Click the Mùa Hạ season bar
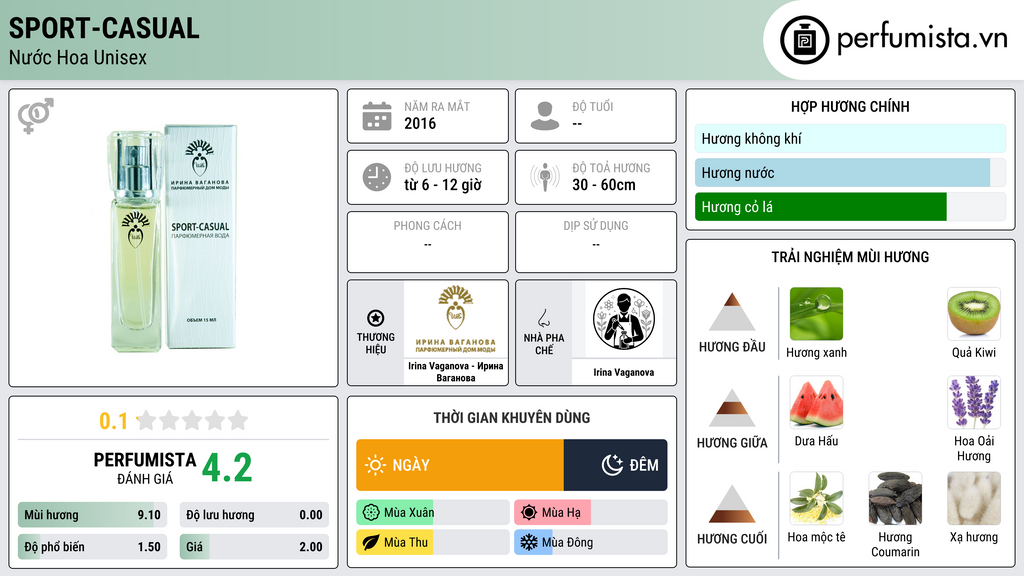The image size is (1024, 576). coord(590,513)
